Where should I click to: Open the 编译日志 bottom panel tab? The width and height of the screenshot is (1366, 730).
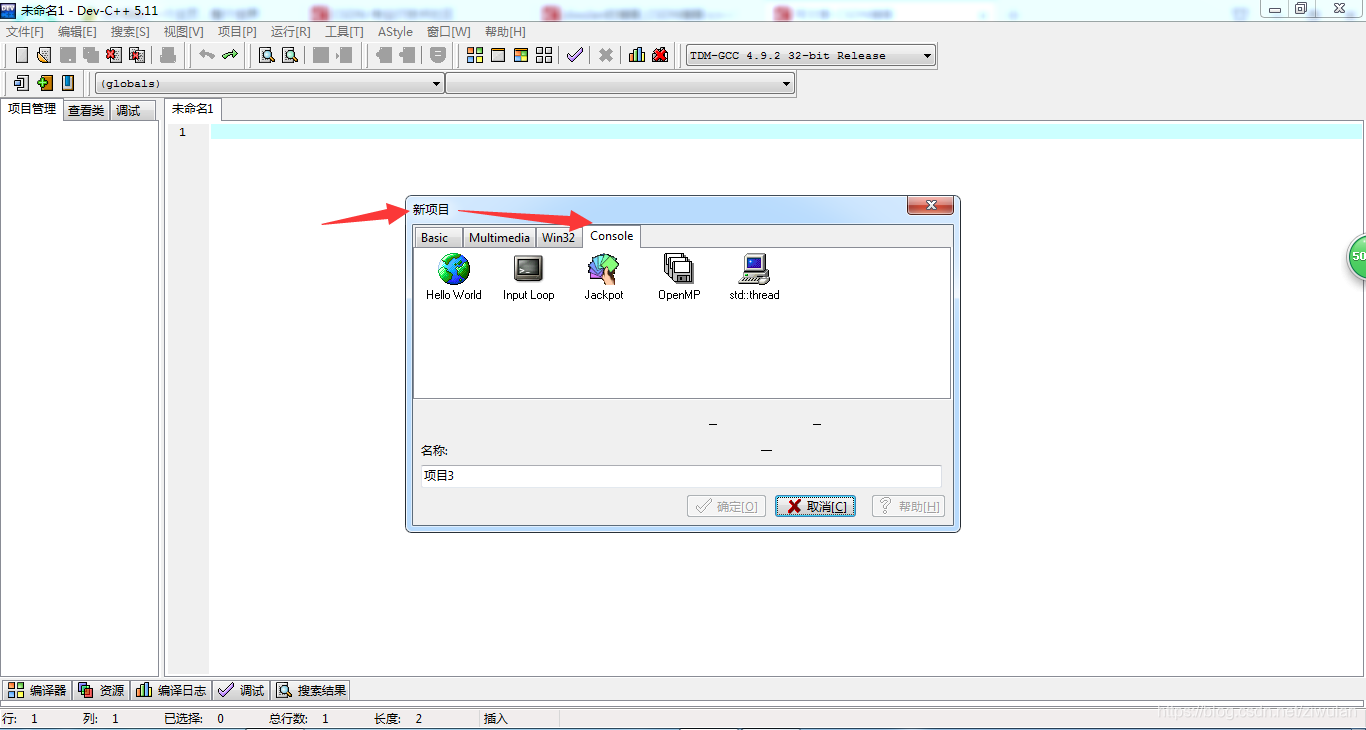[171, 690]
